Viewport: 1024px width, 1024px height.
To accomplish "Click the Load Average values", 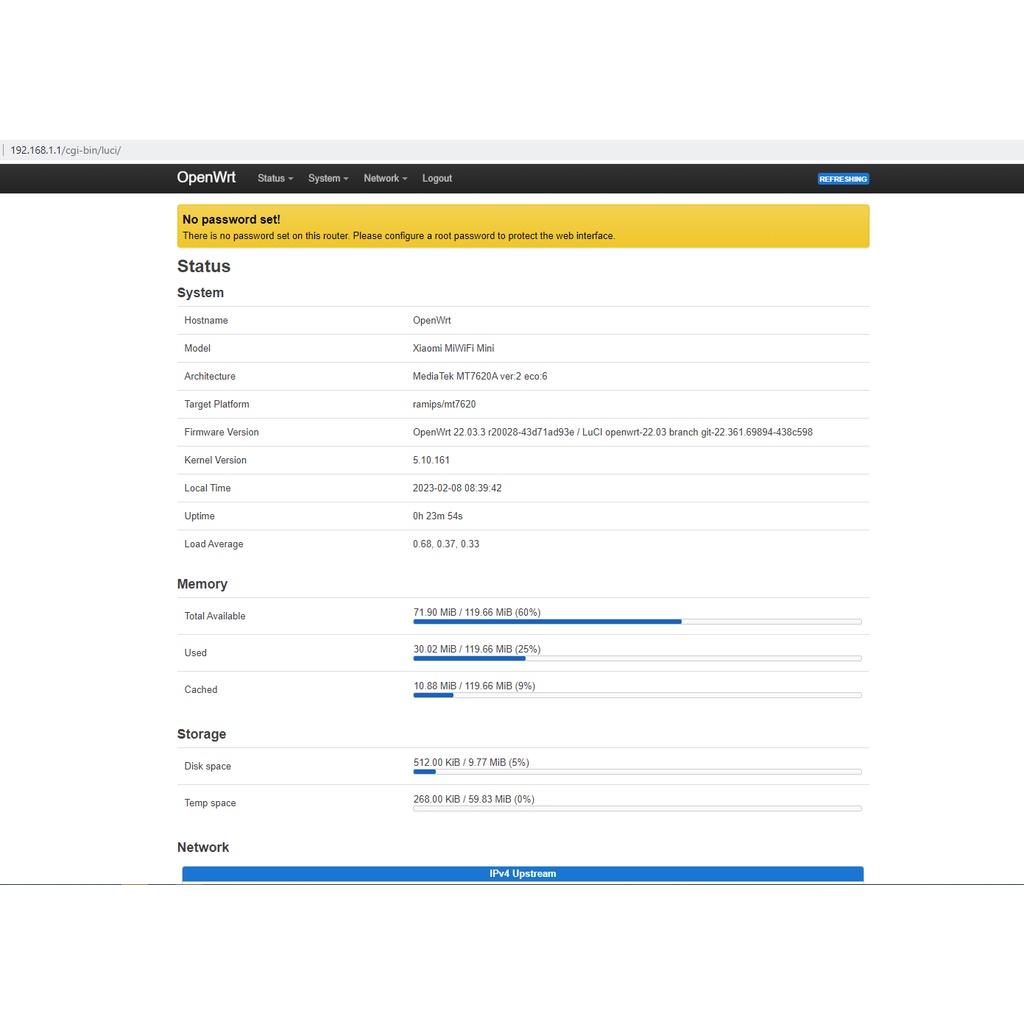I will [446, 544].
